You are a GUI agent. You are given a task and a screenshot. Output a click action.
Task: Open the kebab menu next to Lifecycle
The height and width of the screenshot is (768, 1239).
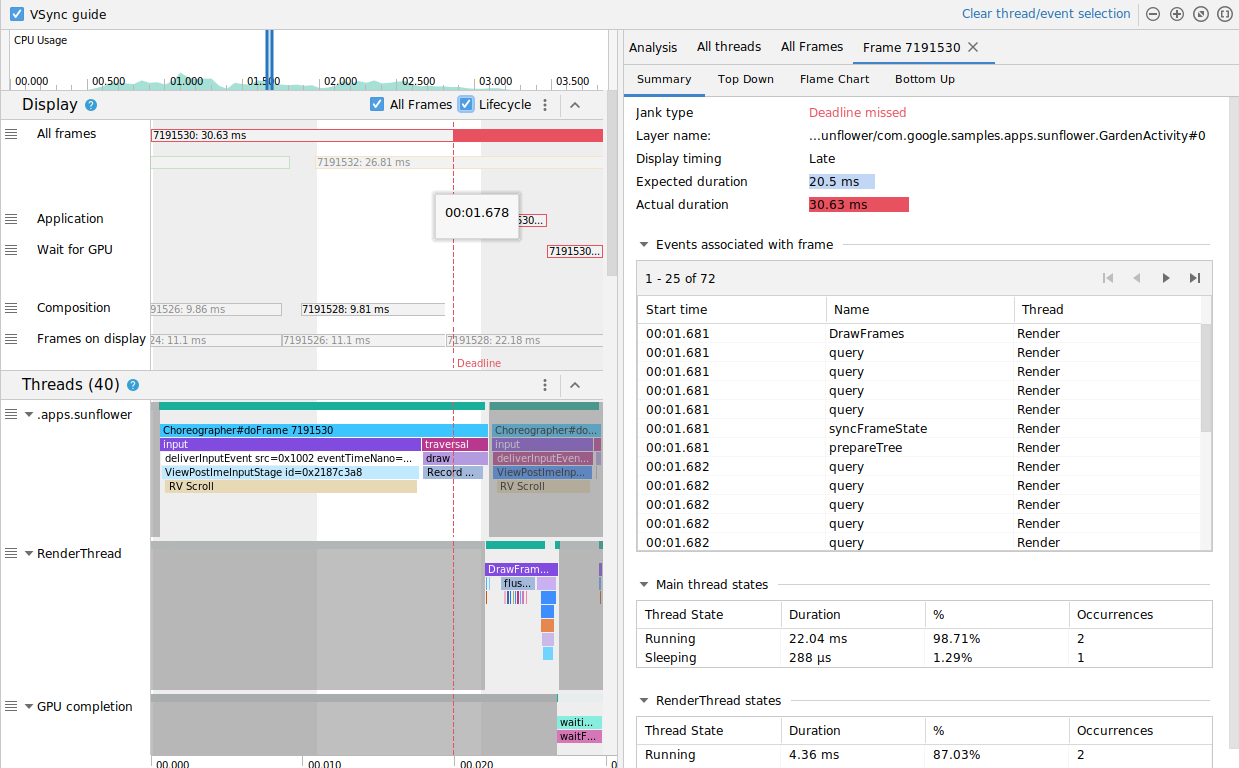coord(545,104)
